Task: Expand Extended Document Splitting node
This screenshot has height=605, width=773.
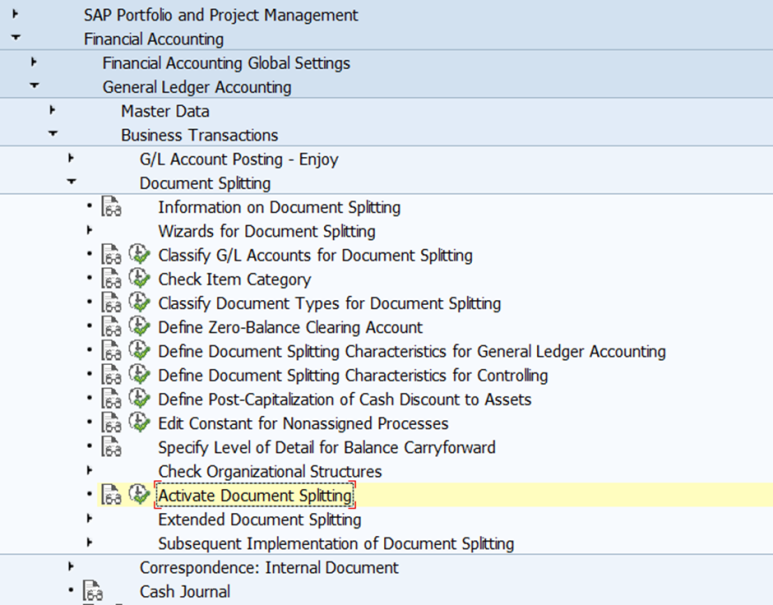Action: (89, 518)
